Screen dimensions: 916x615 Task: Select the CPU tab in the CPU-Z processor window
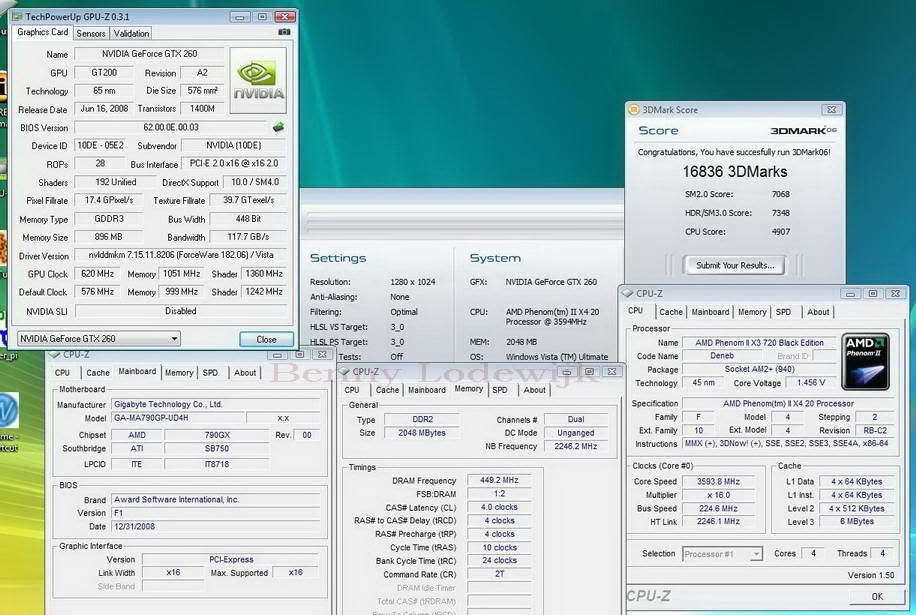[x=636, y=311]
